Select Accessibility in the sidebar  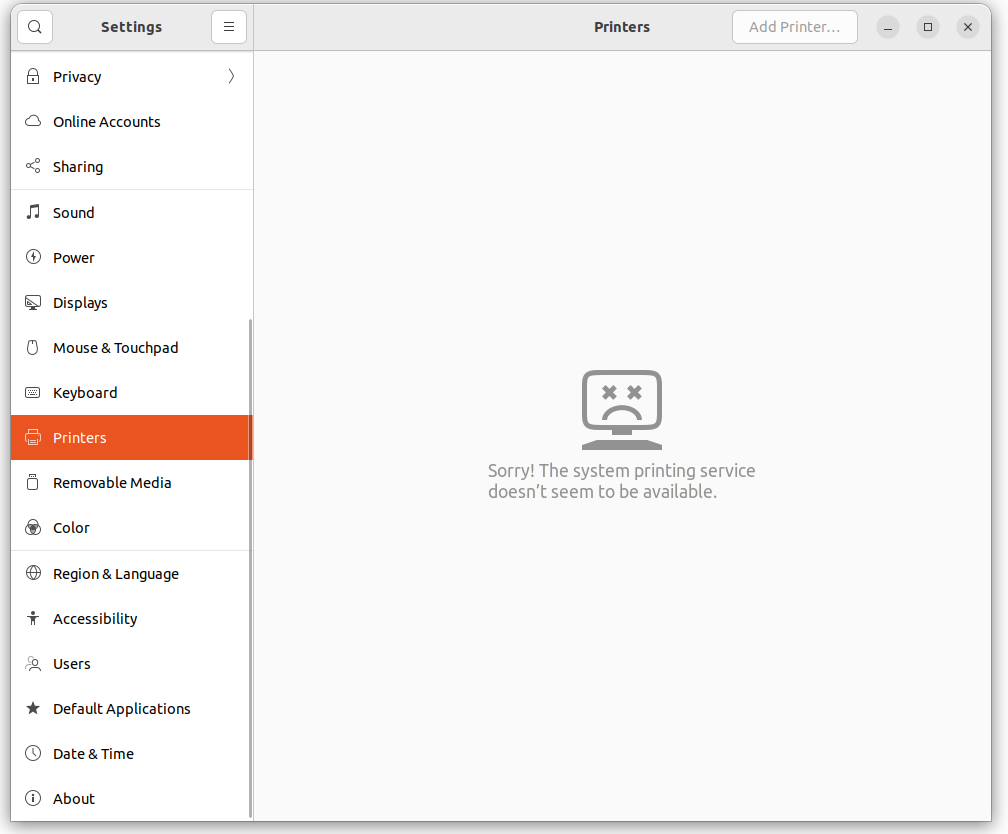coord(132,619)
